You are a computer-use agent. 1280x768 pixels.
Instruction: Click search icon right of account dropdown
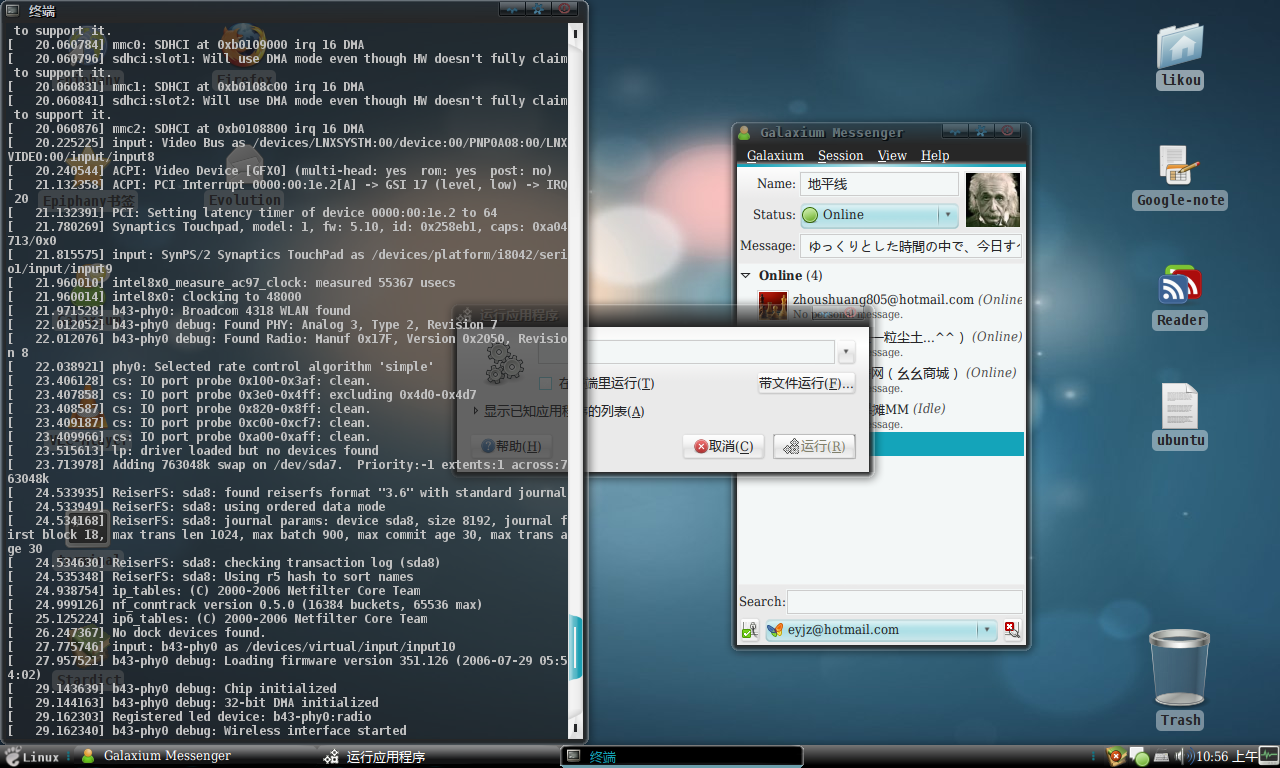(1011, 630)
